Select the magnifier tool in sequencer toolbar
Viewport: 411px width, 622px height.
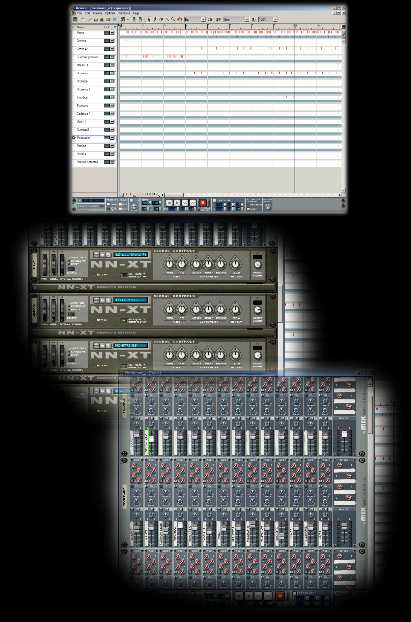click(x=174, y=19)
